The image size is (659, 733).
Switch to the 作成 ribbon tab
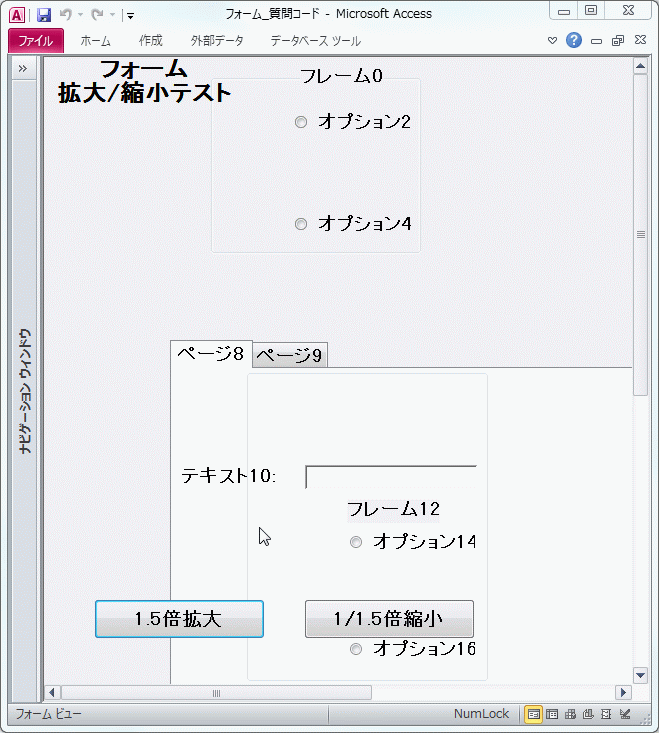click(x=150, y=41)
